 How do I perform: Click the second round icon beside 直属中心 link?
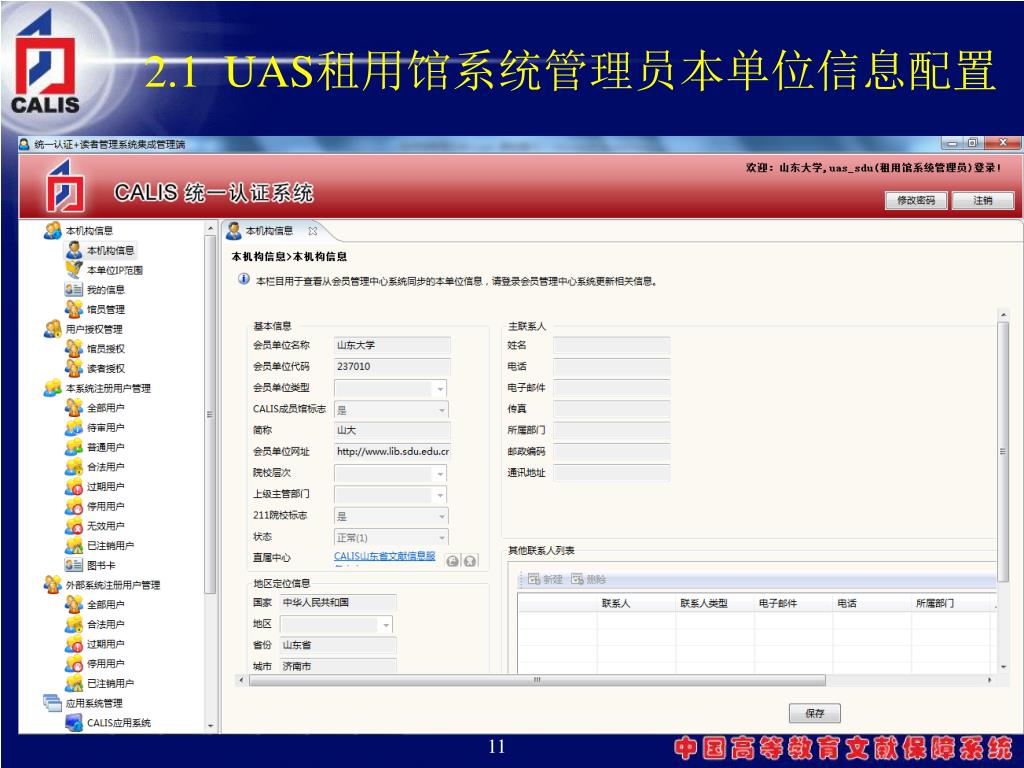[470, 560]
